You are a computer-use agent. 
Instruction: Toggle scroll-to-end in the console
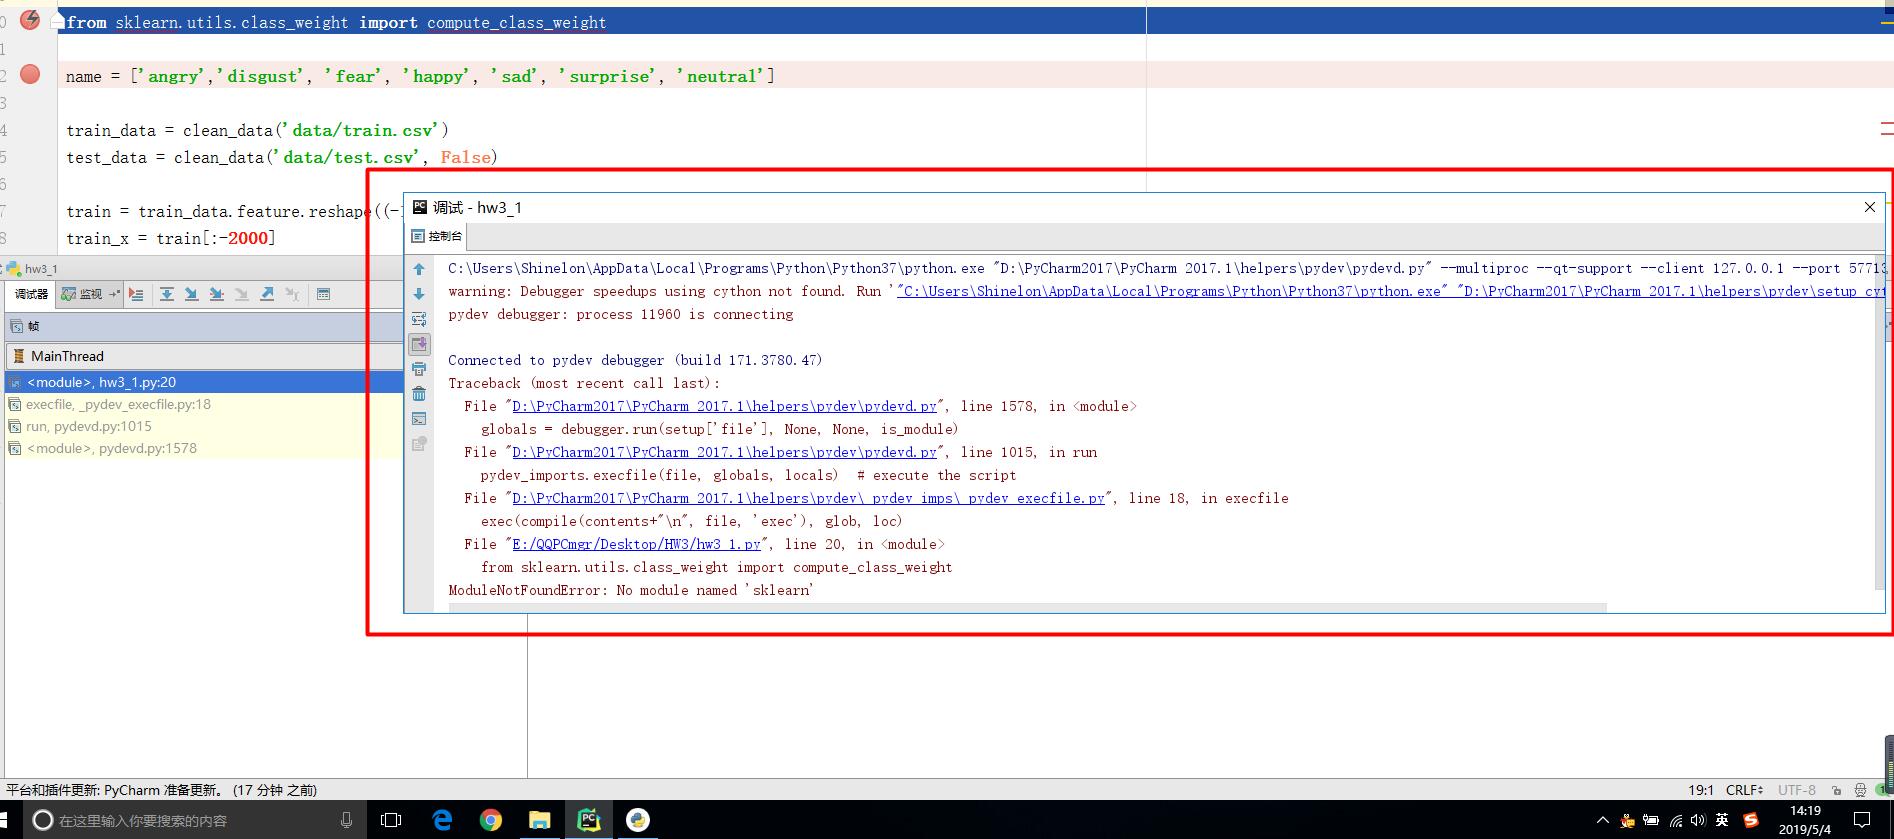pyautogui.click(x=419, y=344)
